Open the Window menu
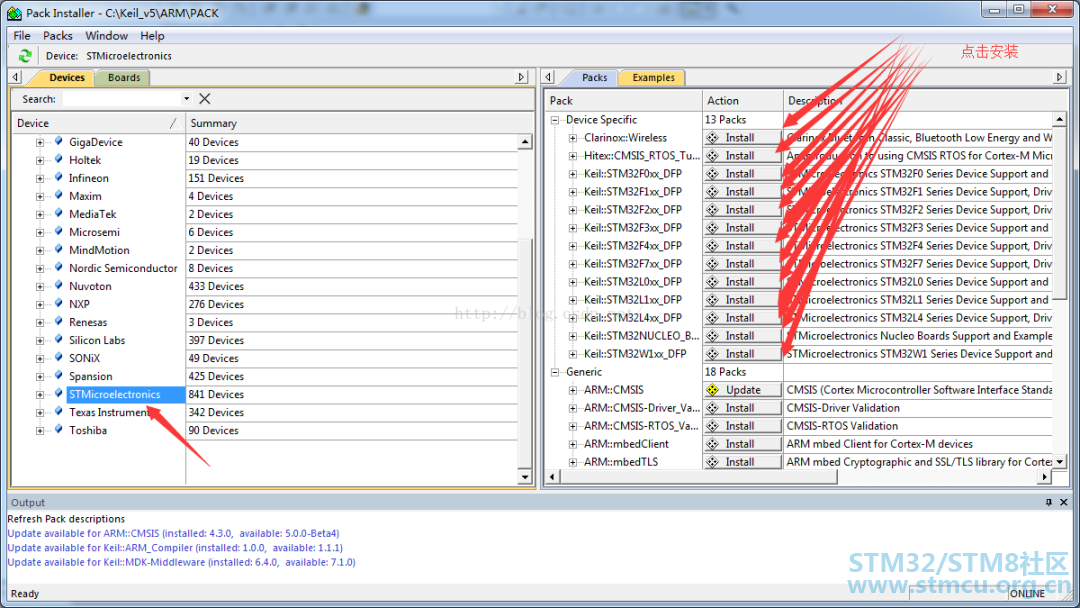 [106, 36]
